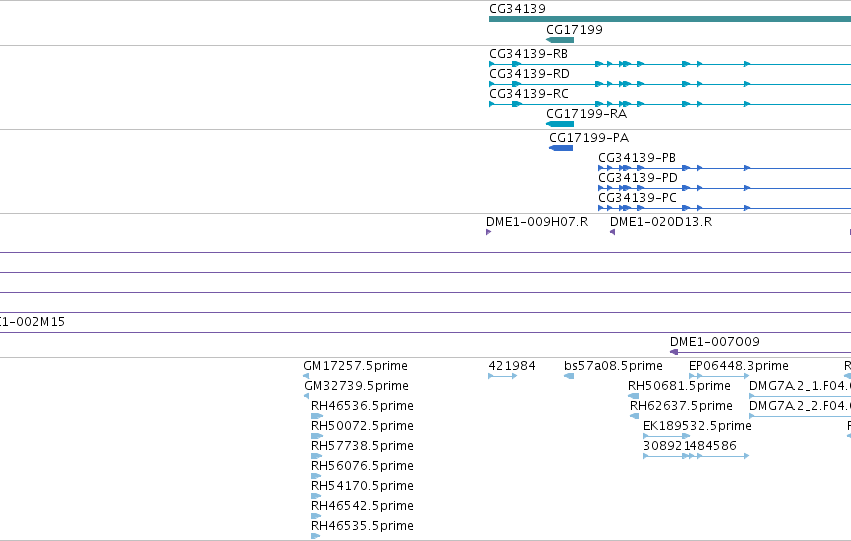Select EST RH50681.5prime label
The image size is (851, 541).
click(679, 386)
